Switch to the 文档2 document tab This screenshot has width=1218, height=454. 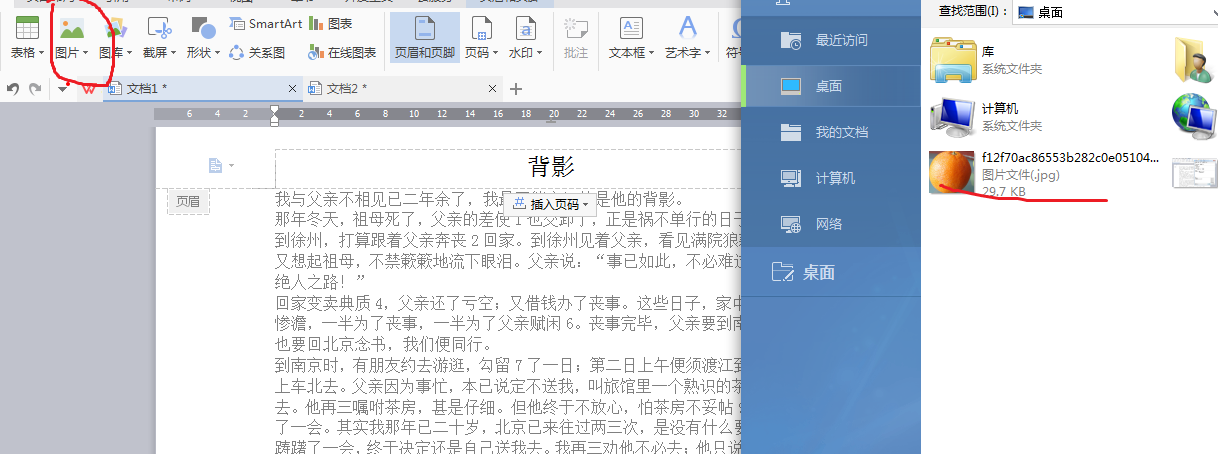coord(402,89)
